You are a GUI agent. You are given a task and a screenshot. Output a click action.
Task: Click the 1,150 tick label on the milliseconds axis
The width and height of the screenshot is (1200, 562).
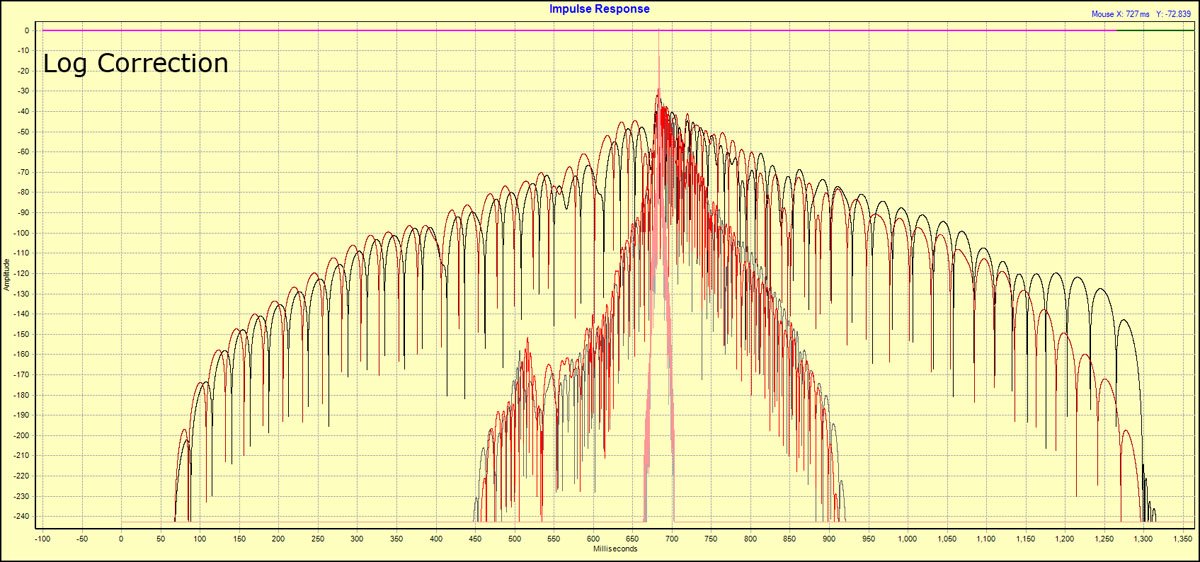(x=1026, y=538)
